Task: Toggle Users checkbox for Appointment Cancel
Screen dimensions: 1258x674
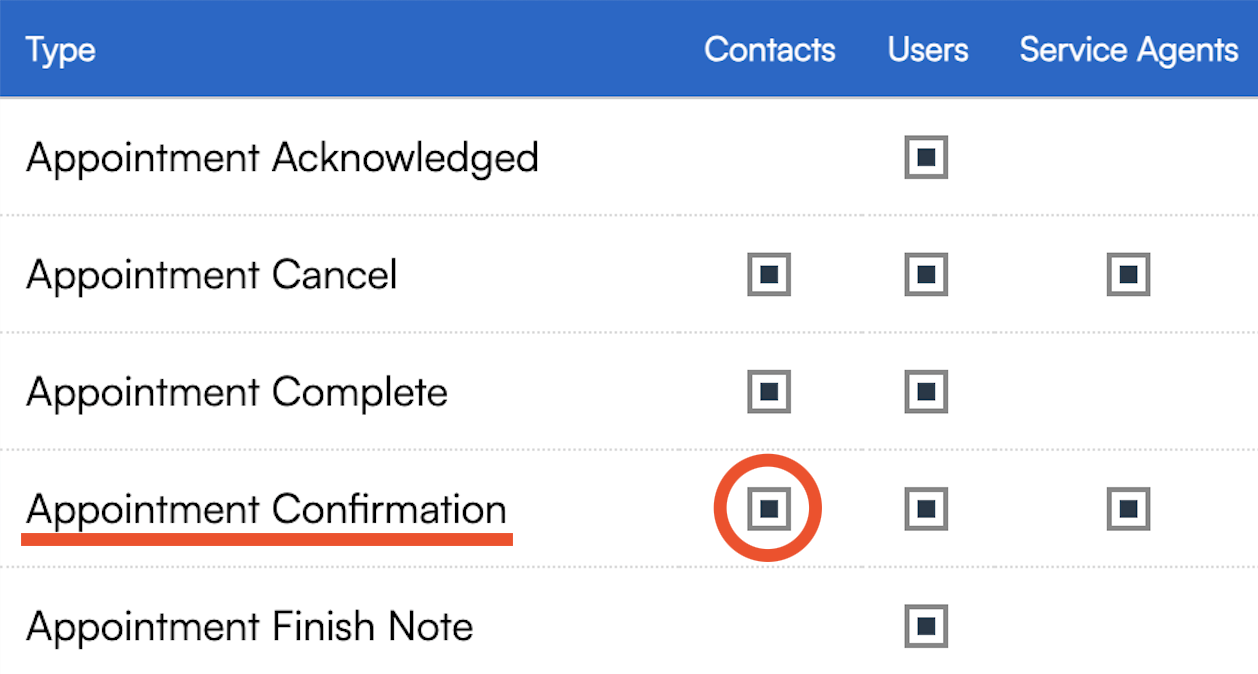Action: tap(926, 275)
